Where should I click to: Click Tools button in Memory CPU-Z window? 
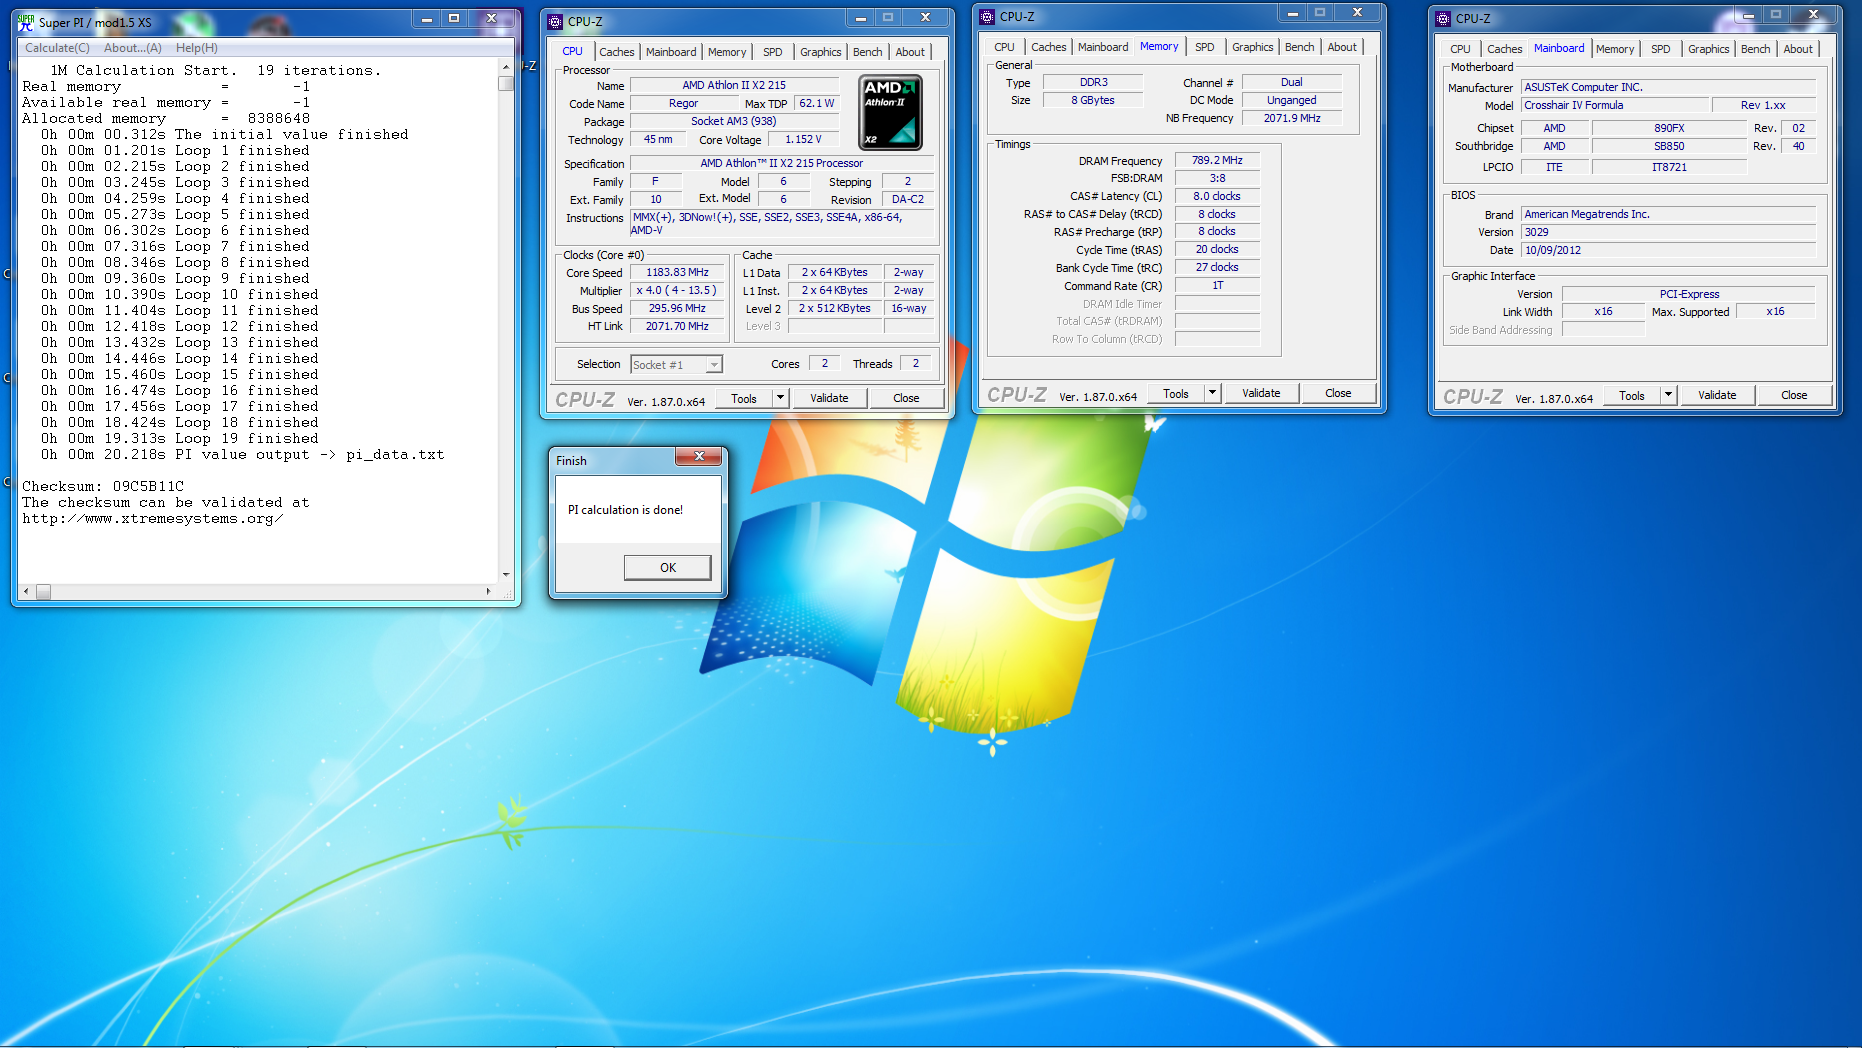pos(1176,393)
